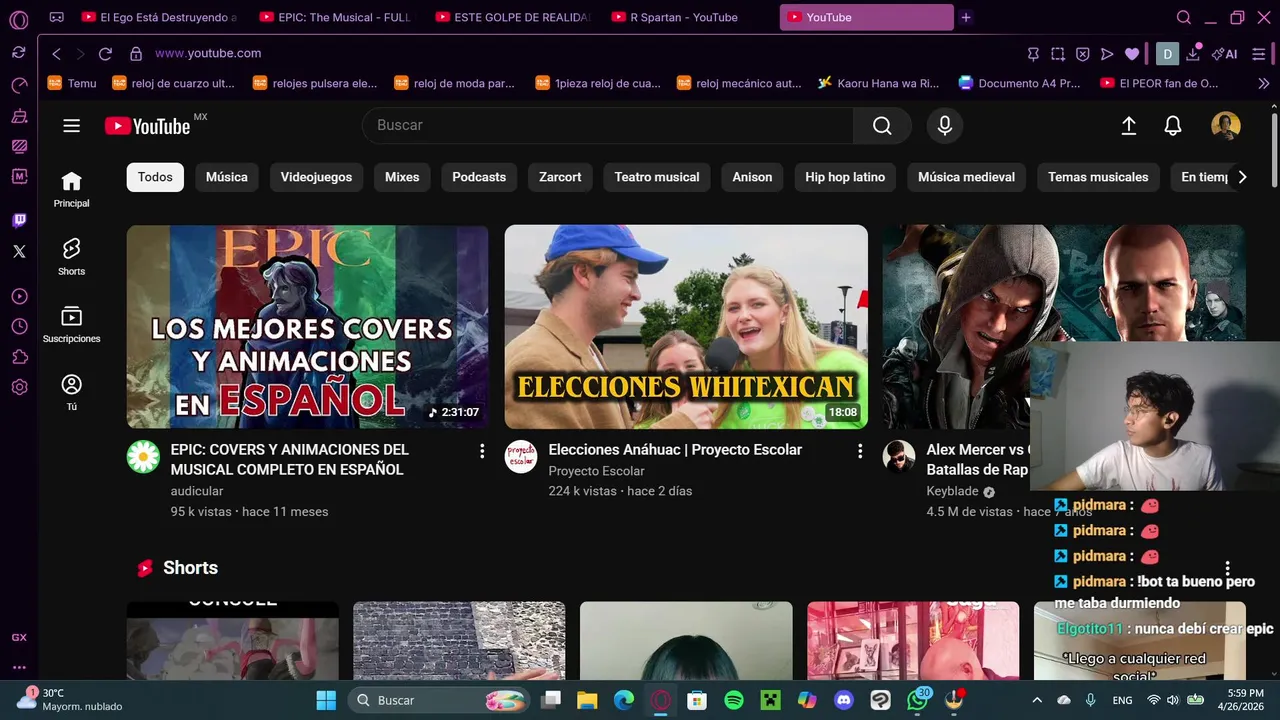Screen dimensions: 1280x720
Task: Open three-dot menu for EPIC covers video
Action: pyautogui.click(x=482, y=451)
